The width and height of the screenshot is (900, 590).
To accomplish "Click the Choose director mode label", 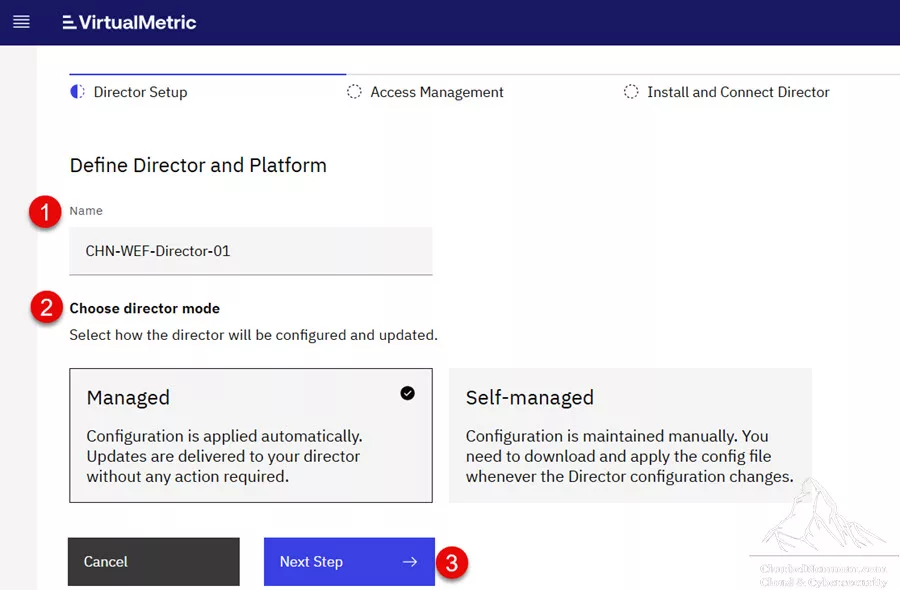I will (145, 308).
